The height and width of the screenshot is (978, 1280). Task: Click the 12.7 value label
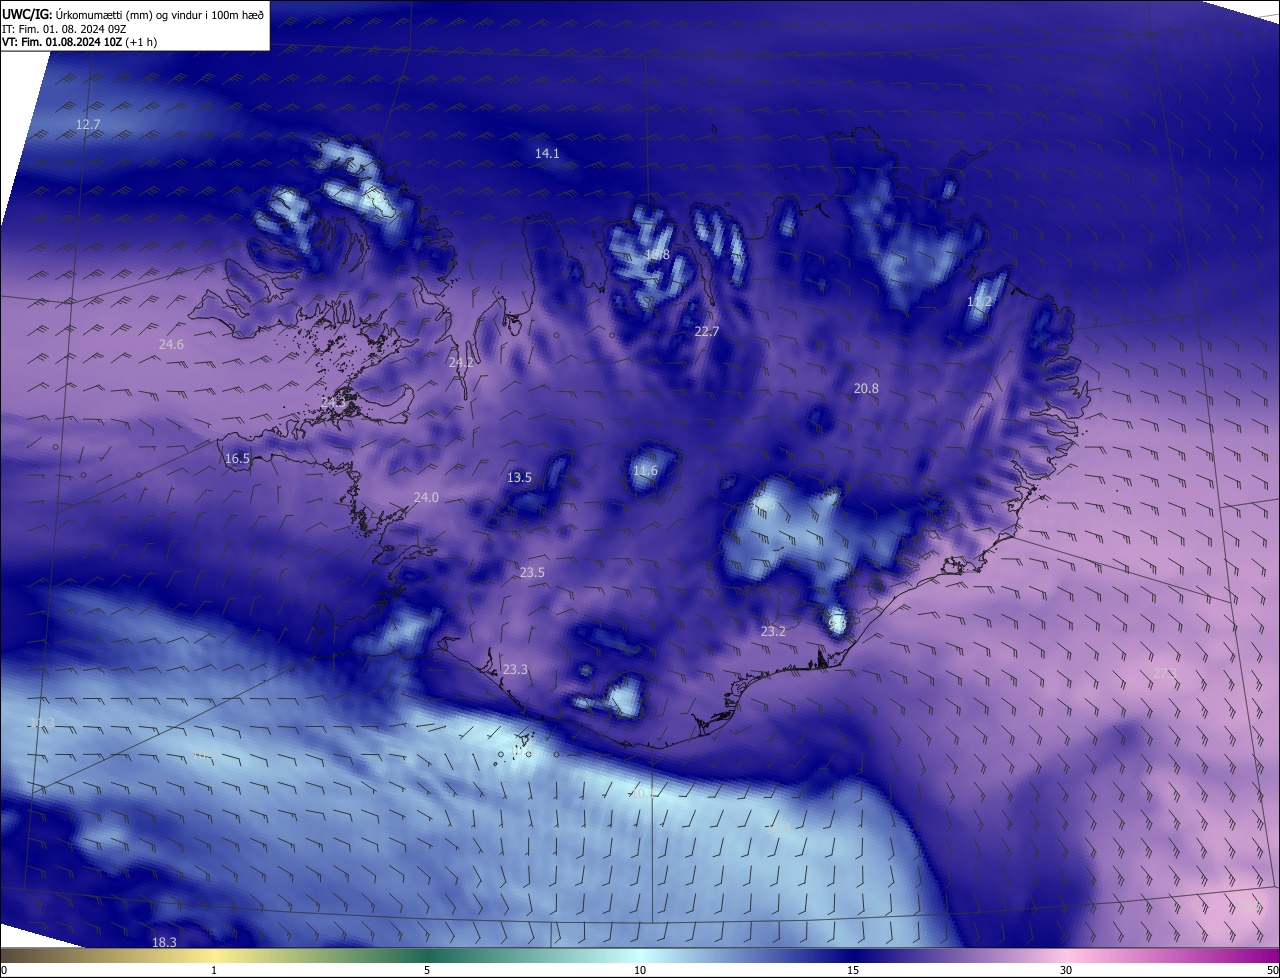pos(88,124)
